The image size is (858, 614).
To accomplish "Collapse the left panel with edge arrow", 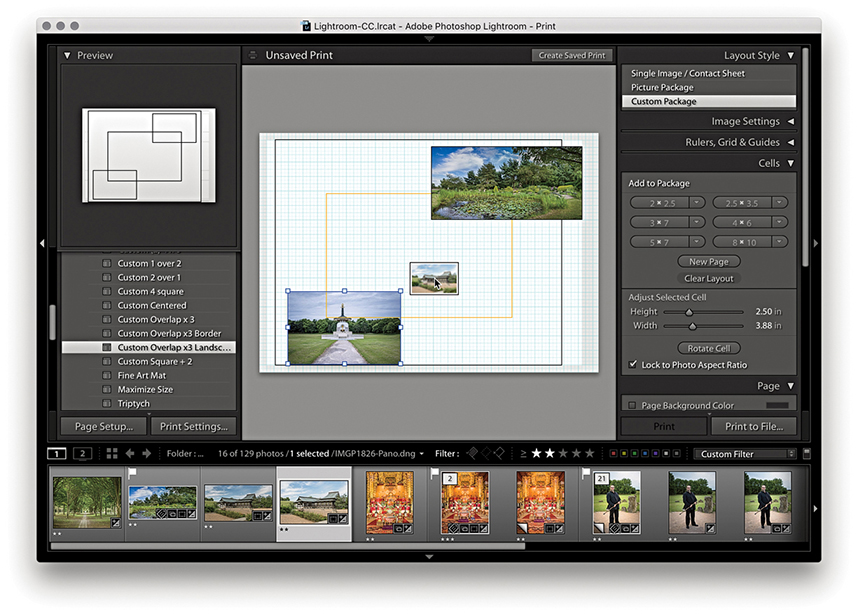I will click(x=42, y=243).
